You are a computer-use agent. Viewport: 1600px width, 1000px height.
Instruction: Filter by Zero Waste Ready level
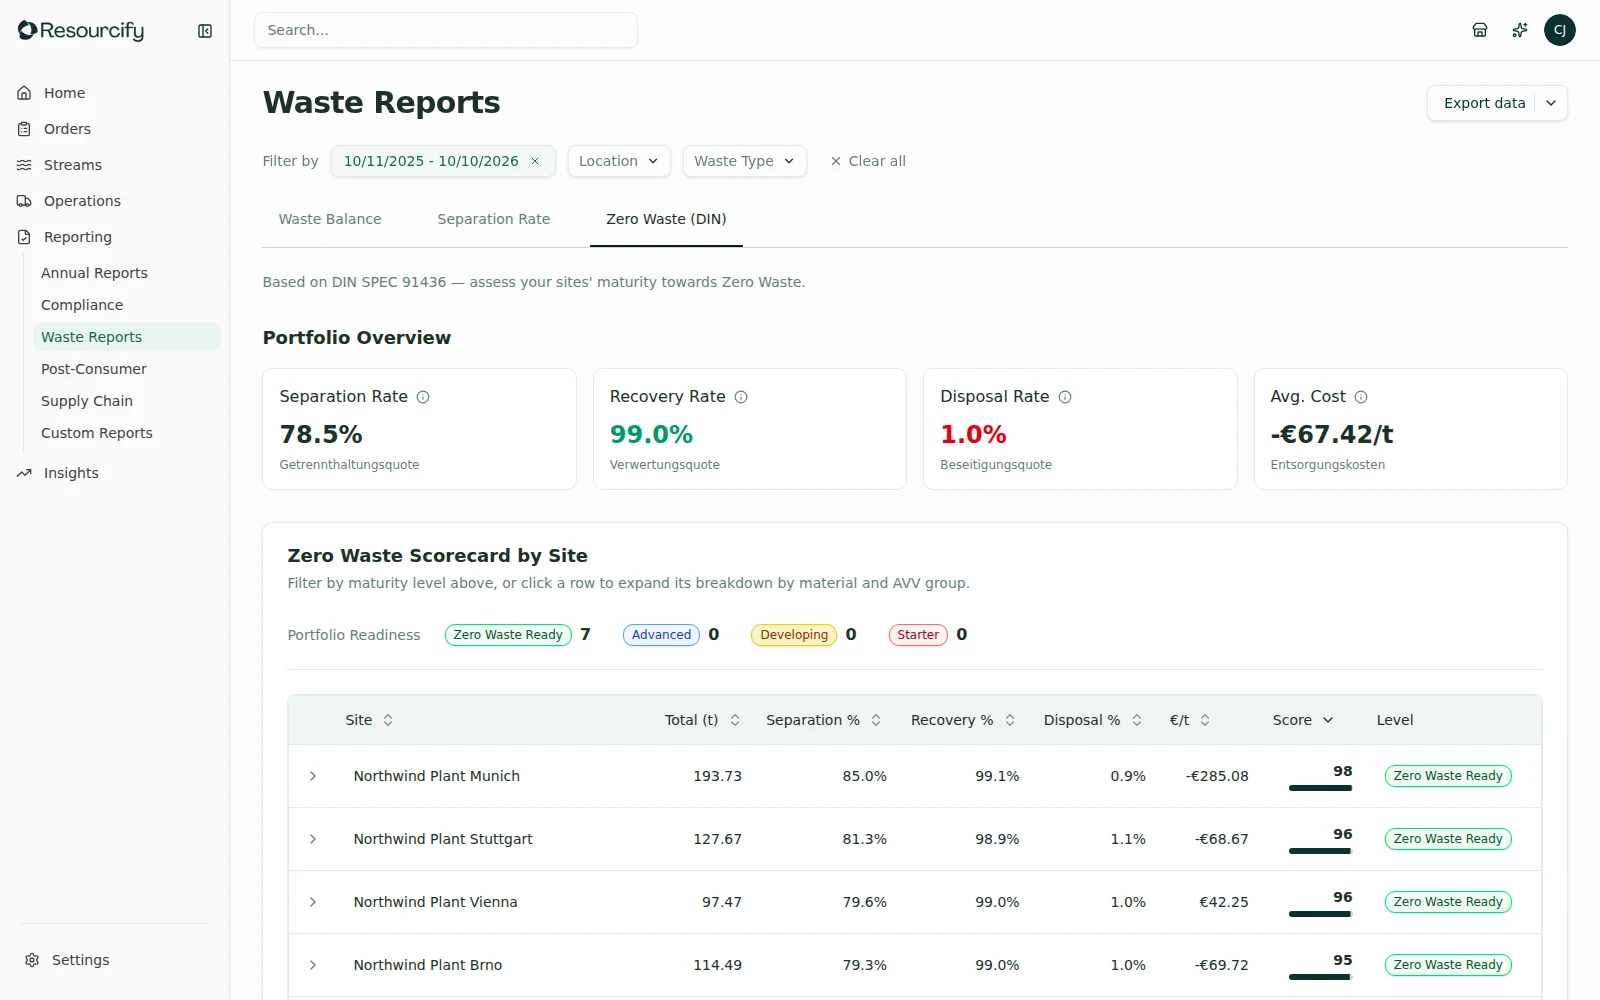(508, 635)
